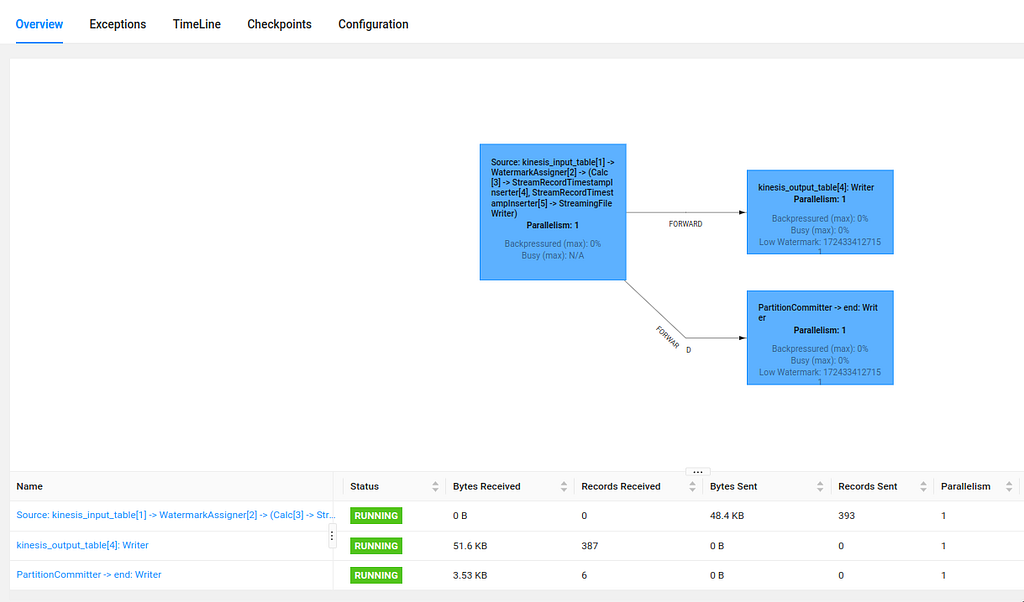Sort by Bytes Received arrows

tap(564, 486)
